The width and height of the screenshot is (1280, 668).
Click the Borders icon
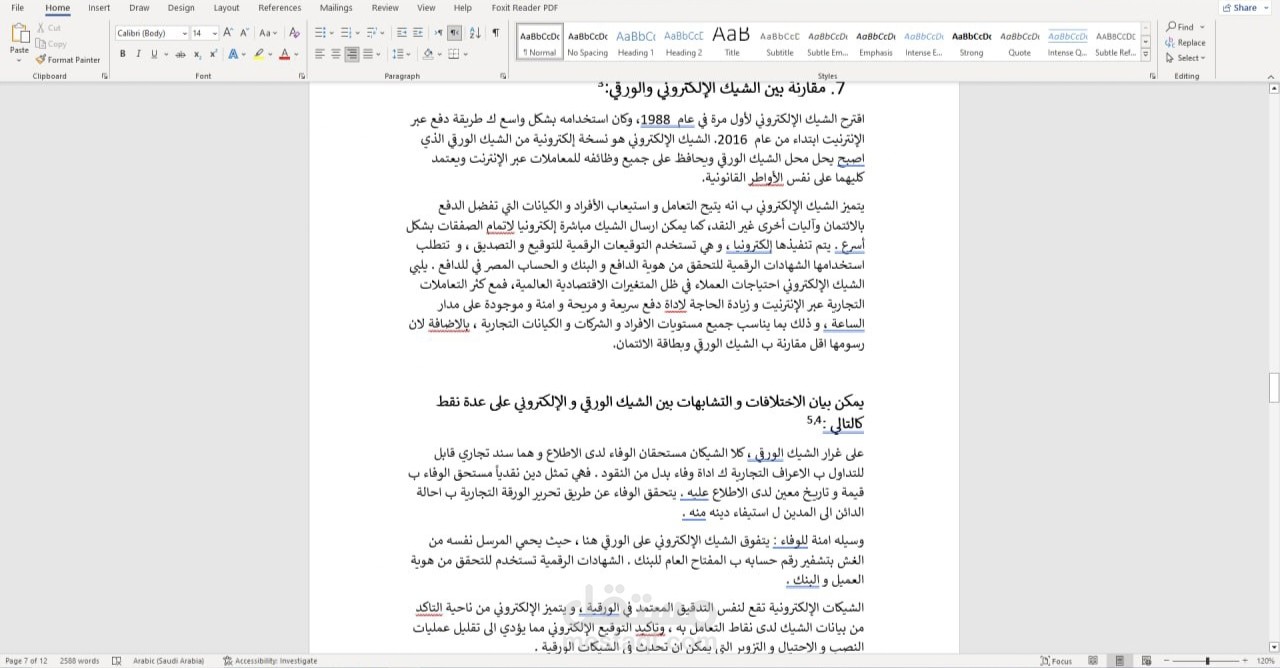click(x=452, y=54)
